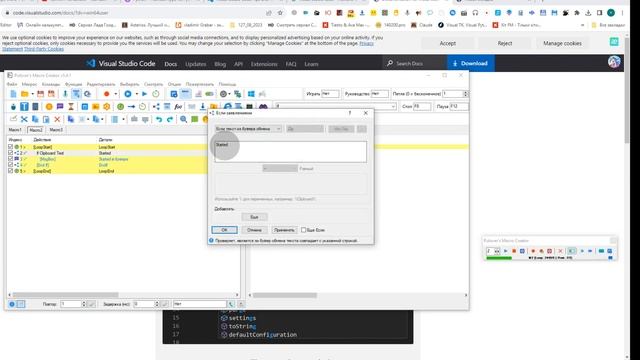
Task: Expand the gear settings dropdown arrow
Action: pos(229,94)
